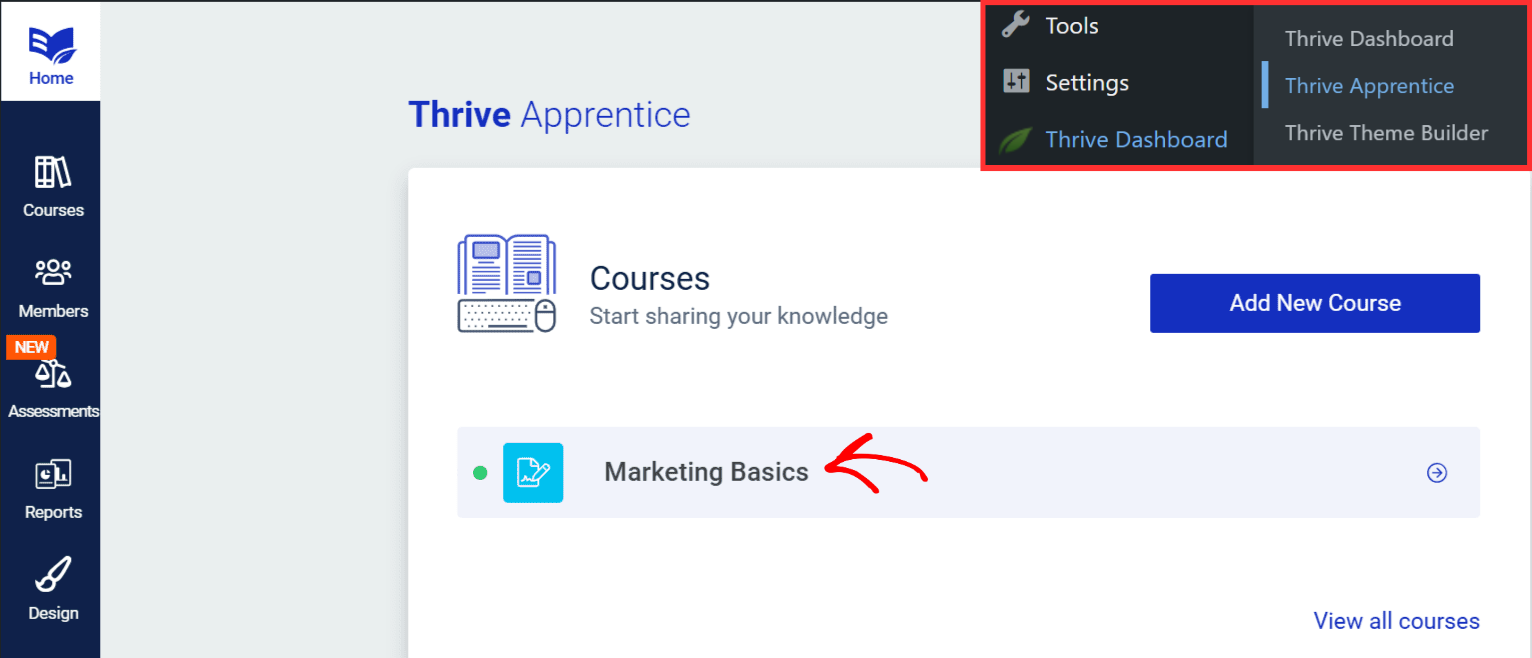
Task: Click the Marketing Basics course title
Action: (706, 472)
